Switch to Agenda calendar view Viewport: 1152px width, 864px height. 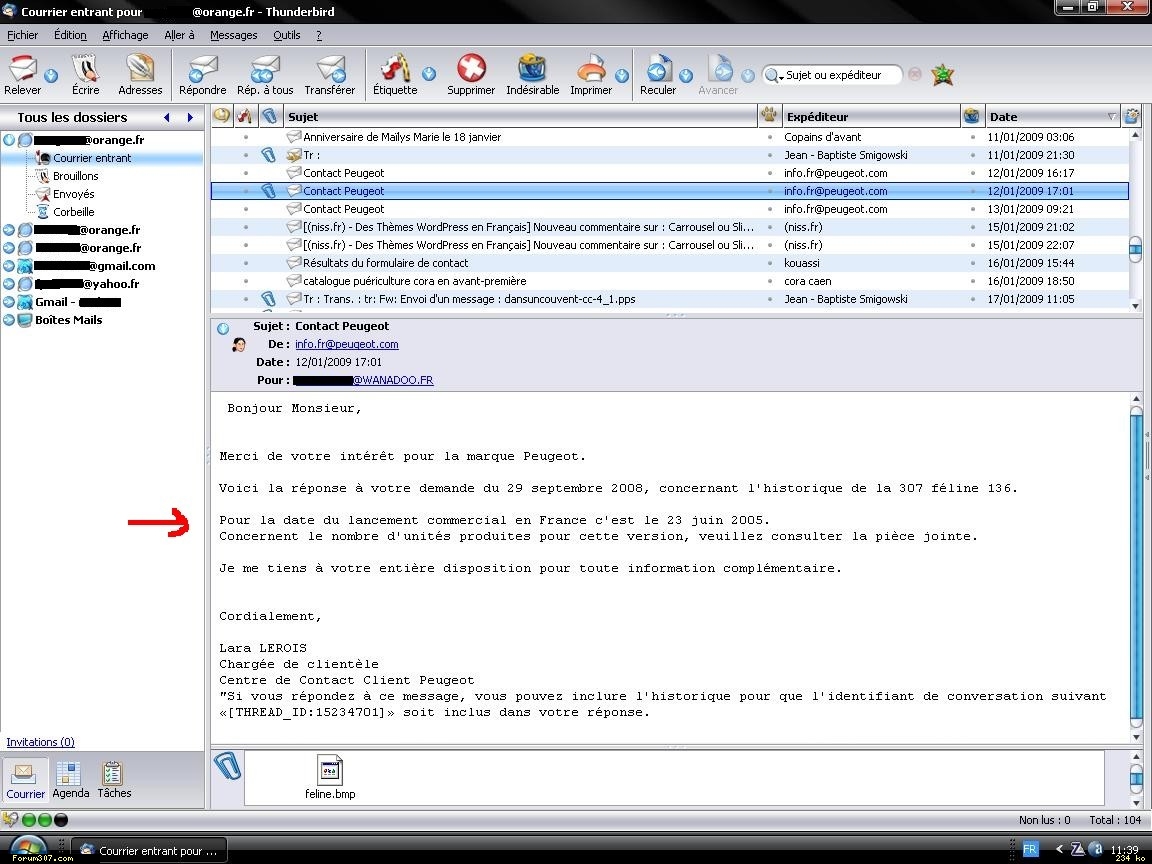71,780
